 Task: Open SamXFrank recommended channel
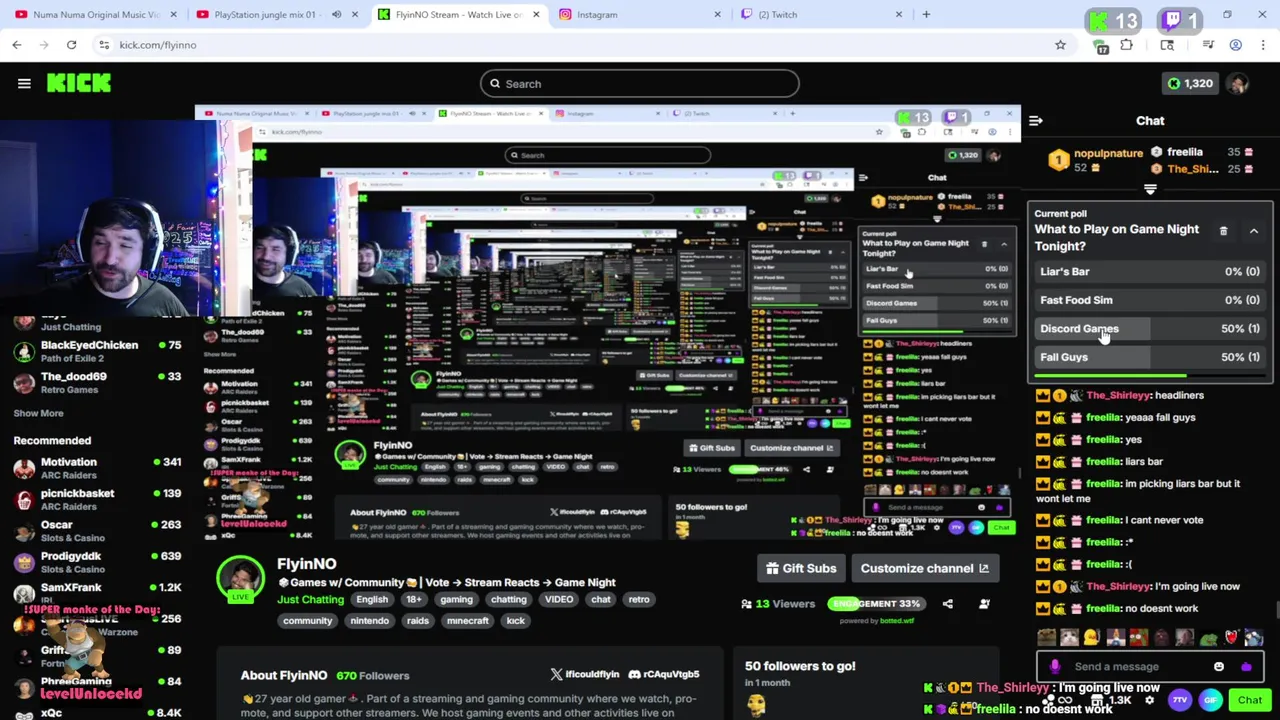click(97, 593)
